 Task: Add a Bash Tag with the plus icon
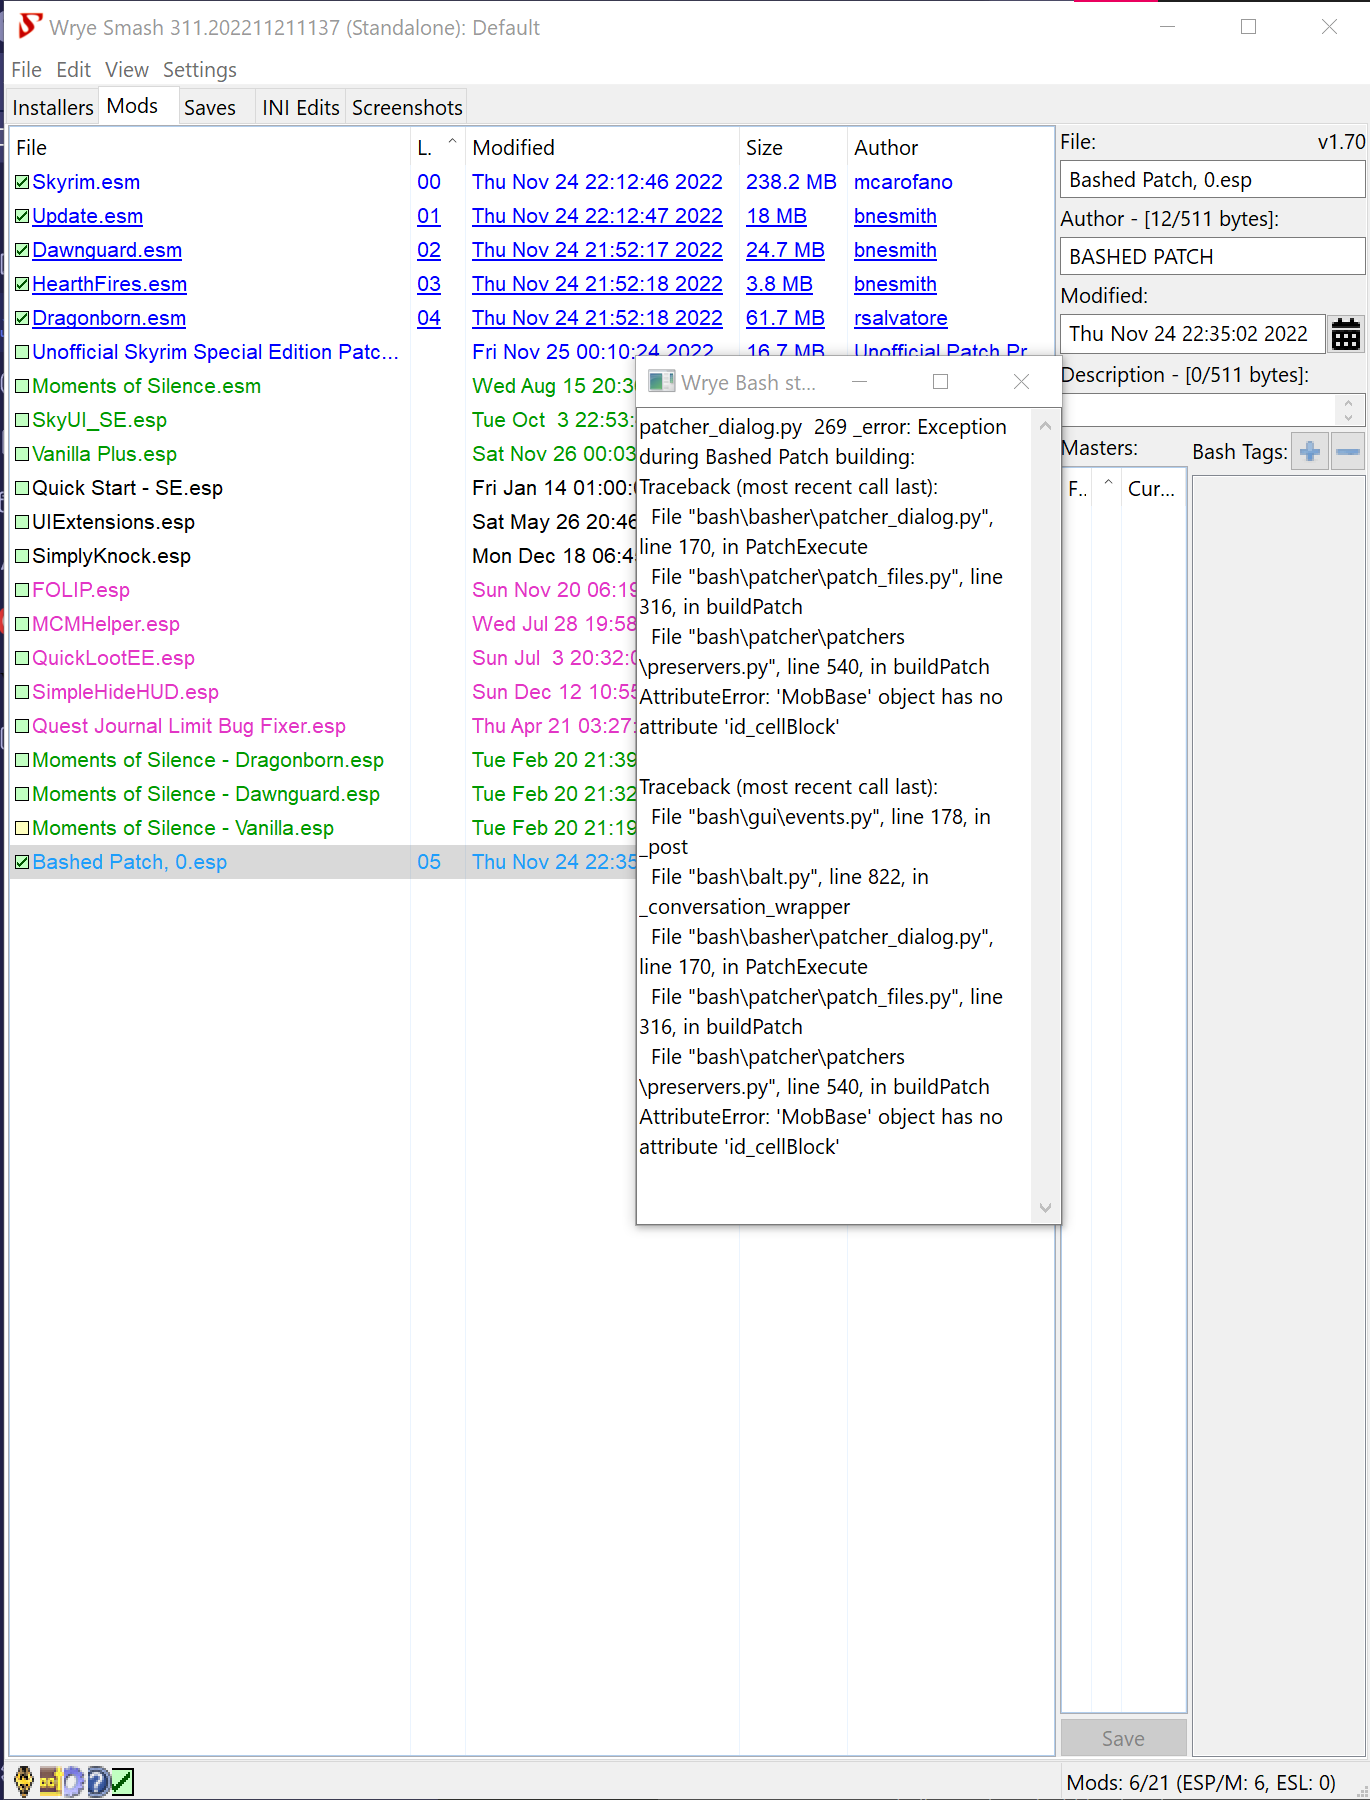[1310, 452]
